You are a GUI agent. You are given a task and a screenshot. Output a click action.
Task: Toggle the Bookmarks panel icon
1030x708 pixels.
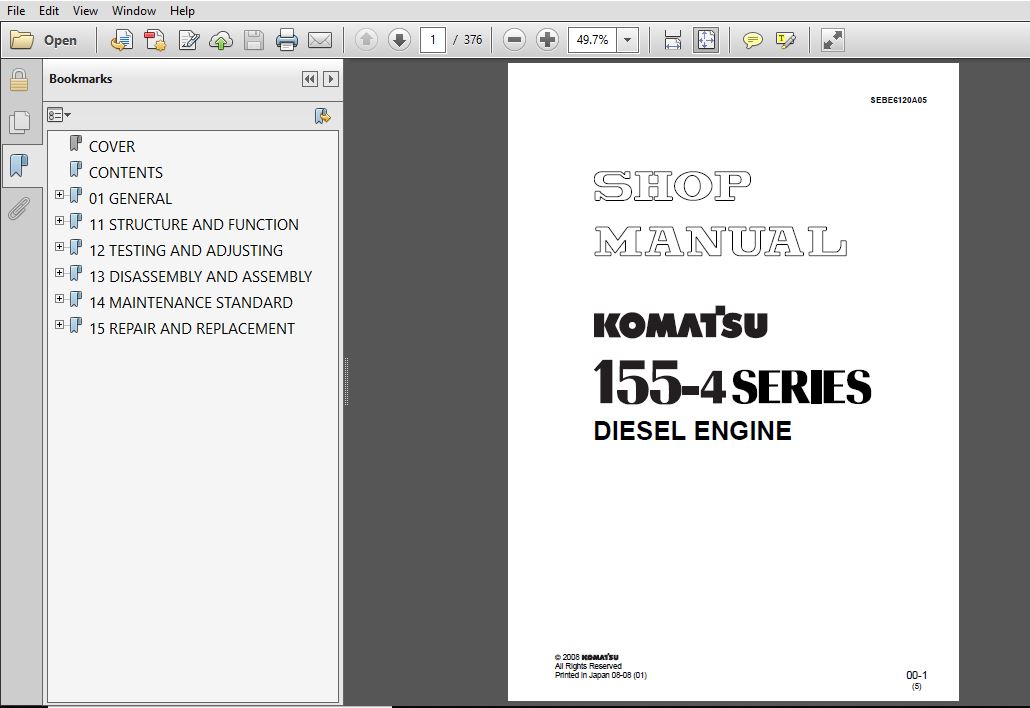coord(19,166)
